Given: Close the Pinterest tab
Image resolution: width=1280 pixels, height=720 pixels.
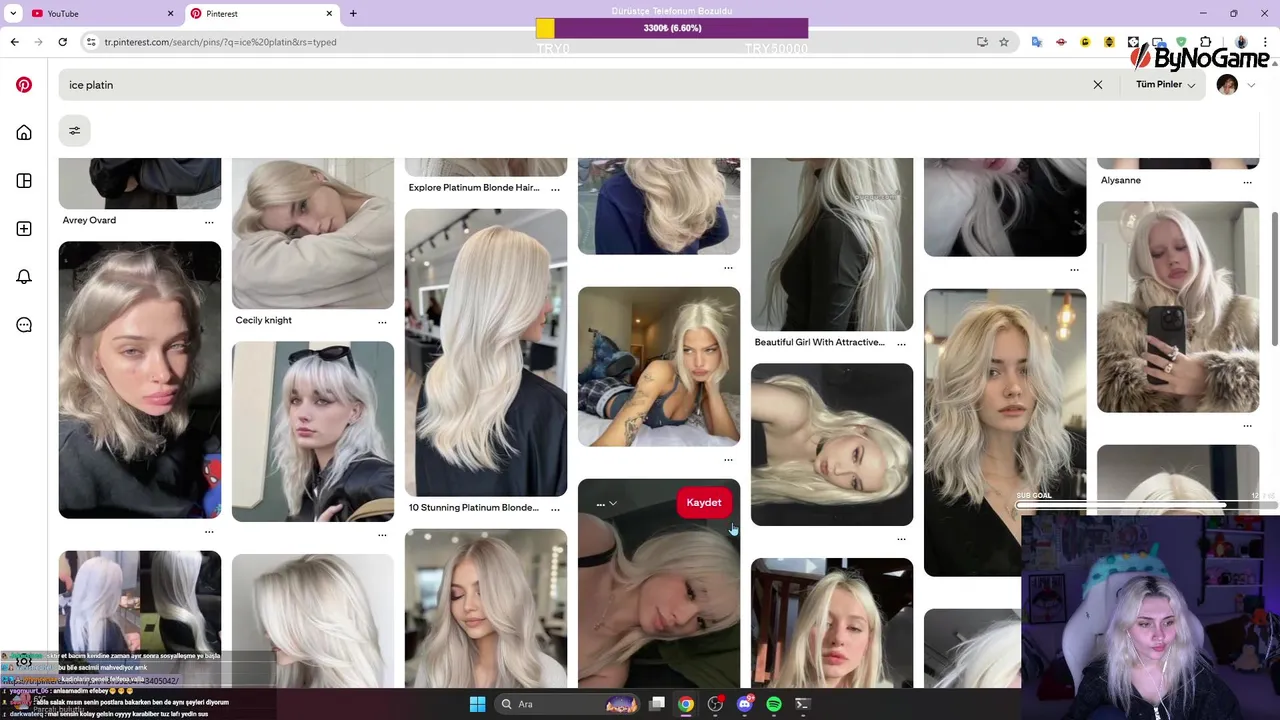Looking at the screenshot, I should coord(329,13).
